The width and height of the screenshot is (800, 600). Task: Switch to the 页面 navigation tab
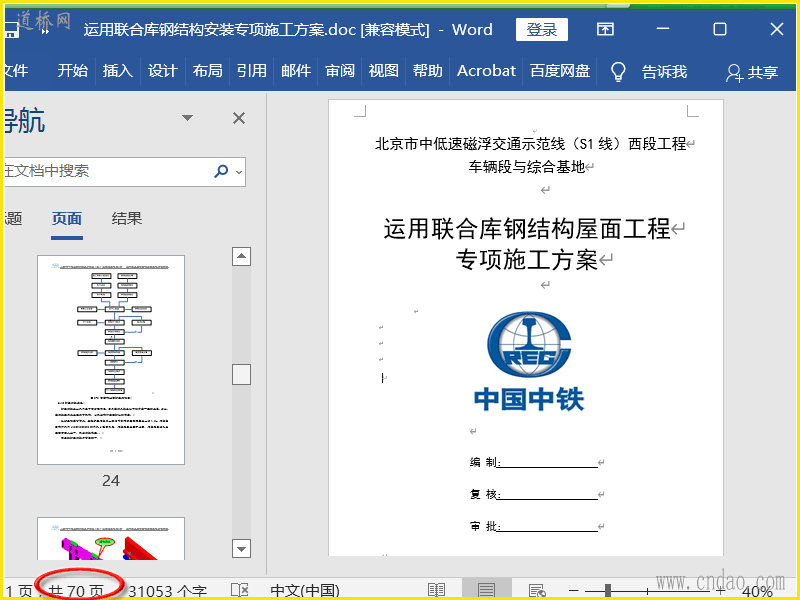click(x=67, y=219)
